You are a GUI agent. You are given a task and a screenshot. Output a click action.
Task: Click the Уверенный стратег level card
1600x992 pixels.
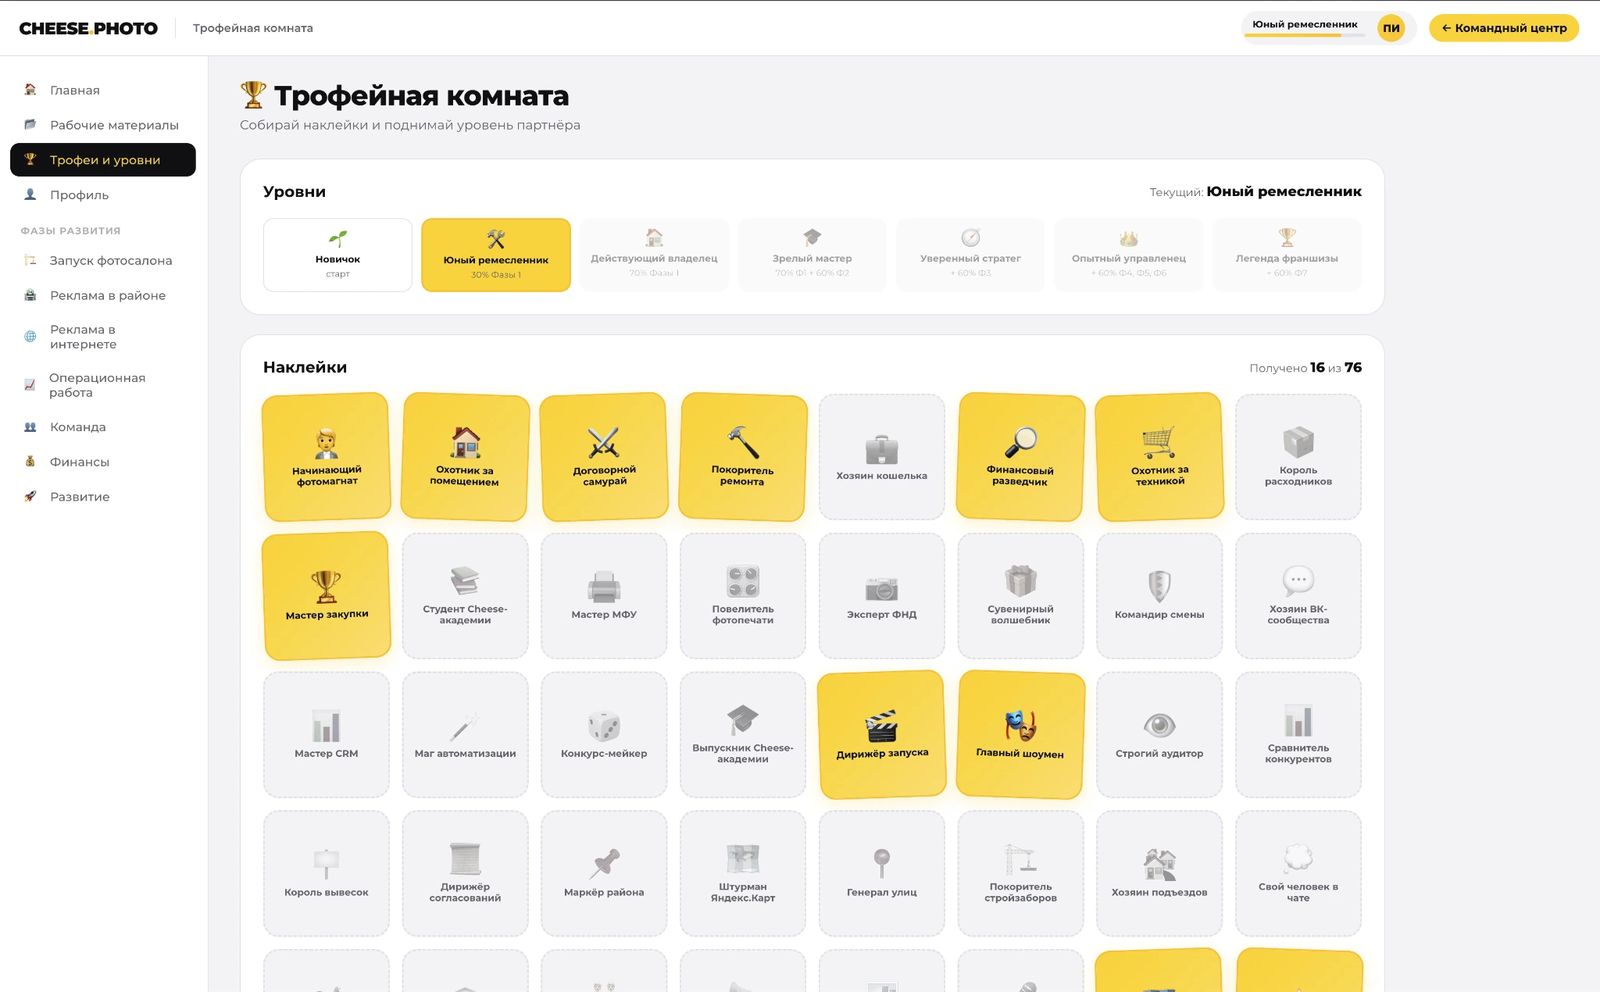970,255
